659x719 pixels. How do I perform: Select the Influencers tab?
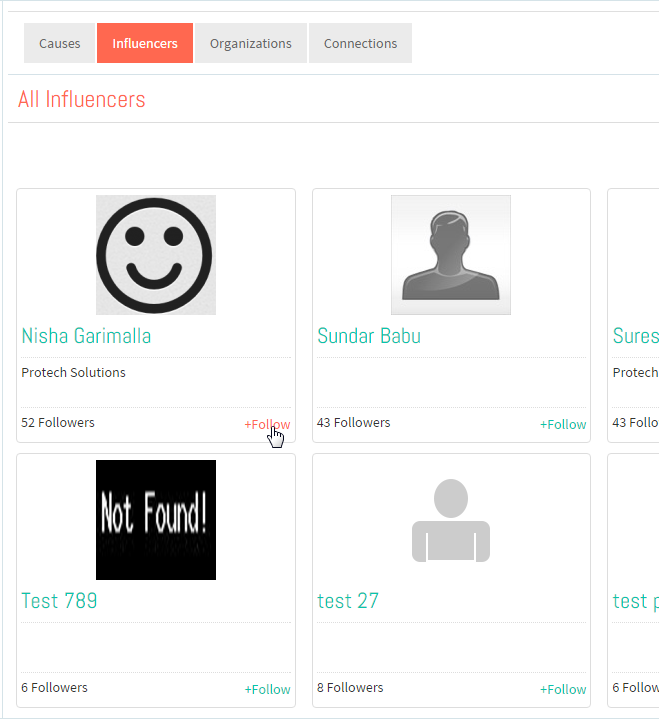145,43
